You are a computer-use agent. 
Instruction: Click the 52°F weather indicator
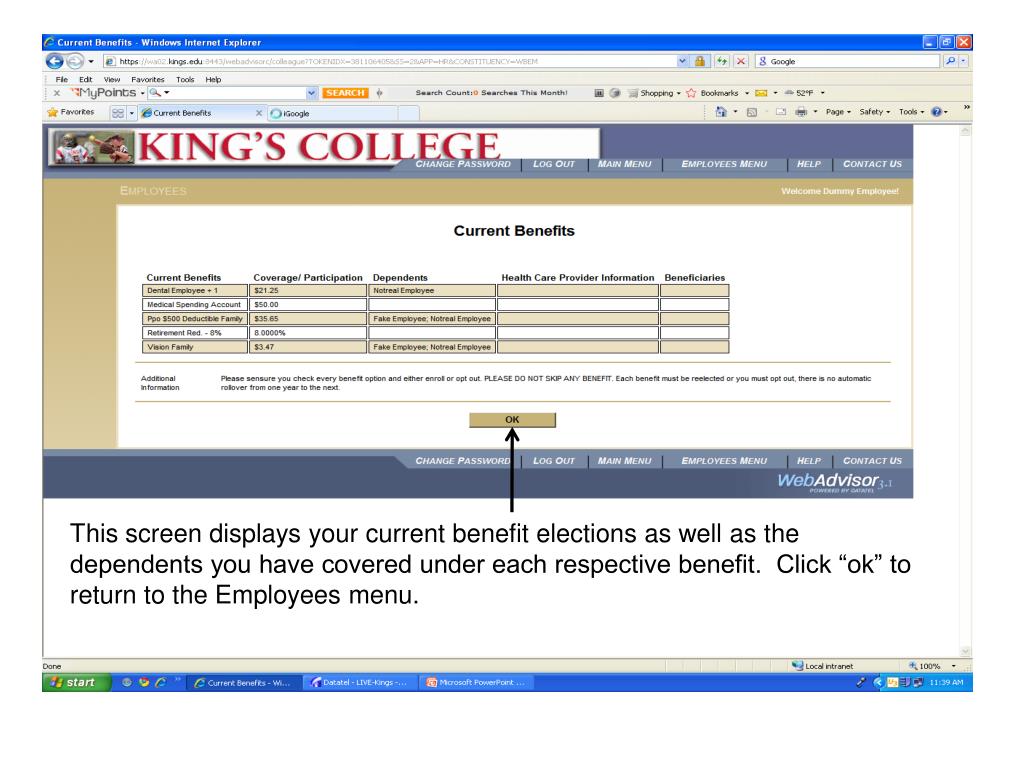pos(800,93)
